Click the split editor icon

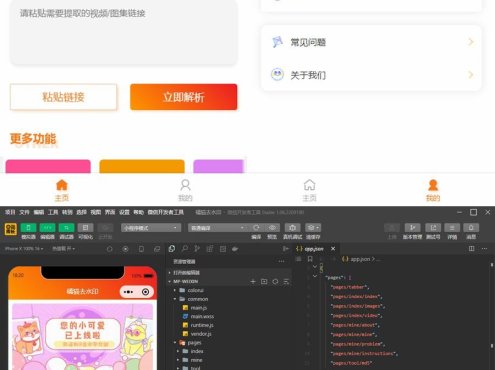point(471,249)
